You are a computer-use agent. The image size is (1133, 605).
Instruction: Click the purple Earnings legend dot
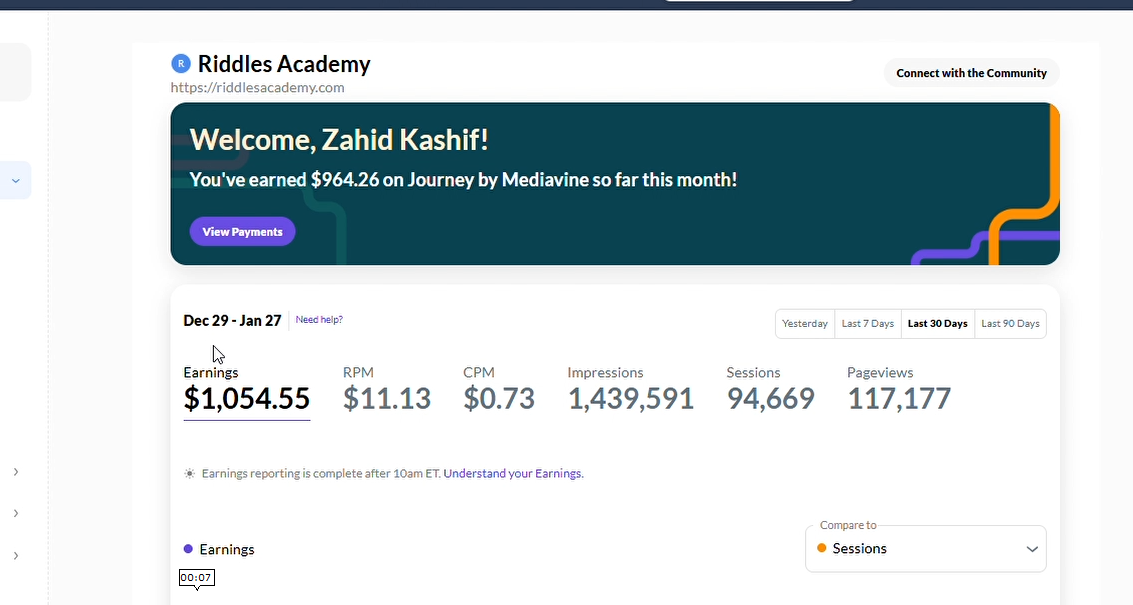pos(188,549)
